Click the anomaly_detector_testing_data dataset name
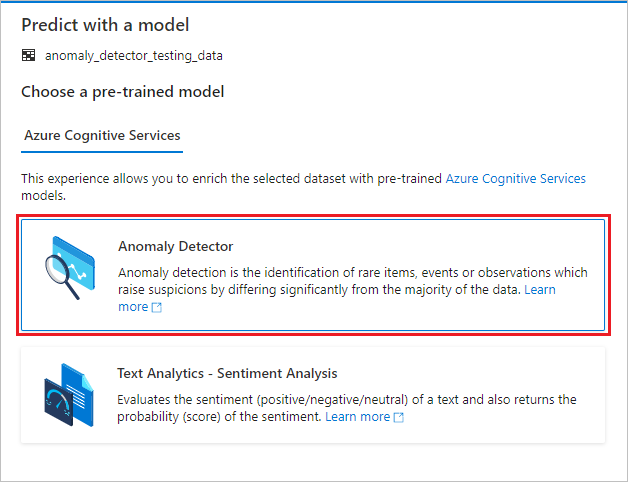The height and width of the screenshot is (482, 628). [134, 56]
